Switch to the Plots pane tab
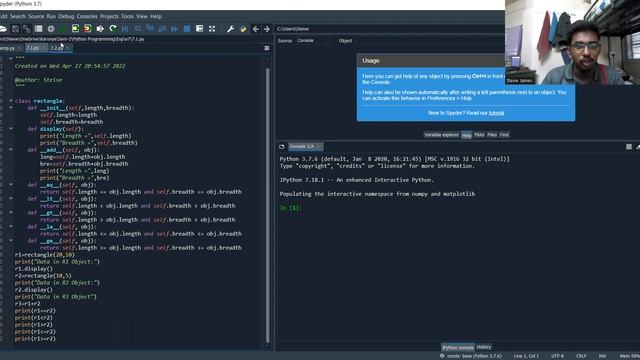The image size is (640, 360). [x=479, y=135]
